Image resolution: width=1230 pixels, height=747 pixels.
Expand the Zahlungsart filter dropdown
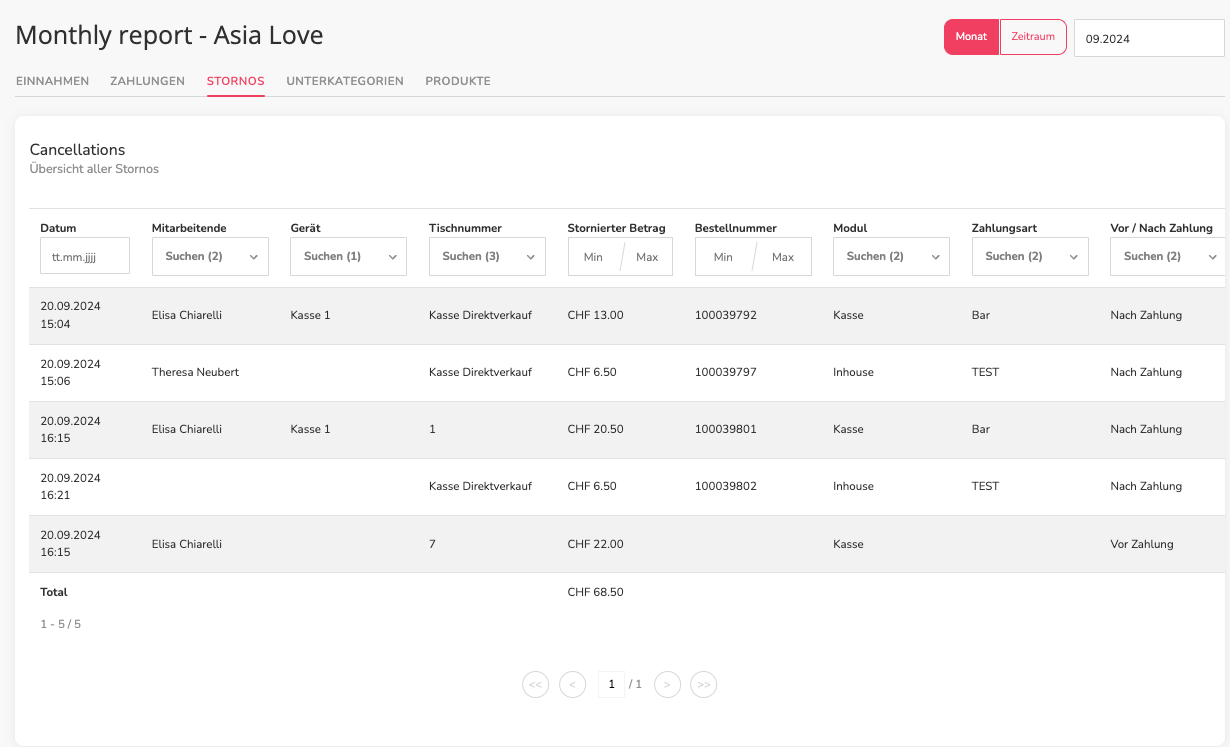(x=1030, y=256)
